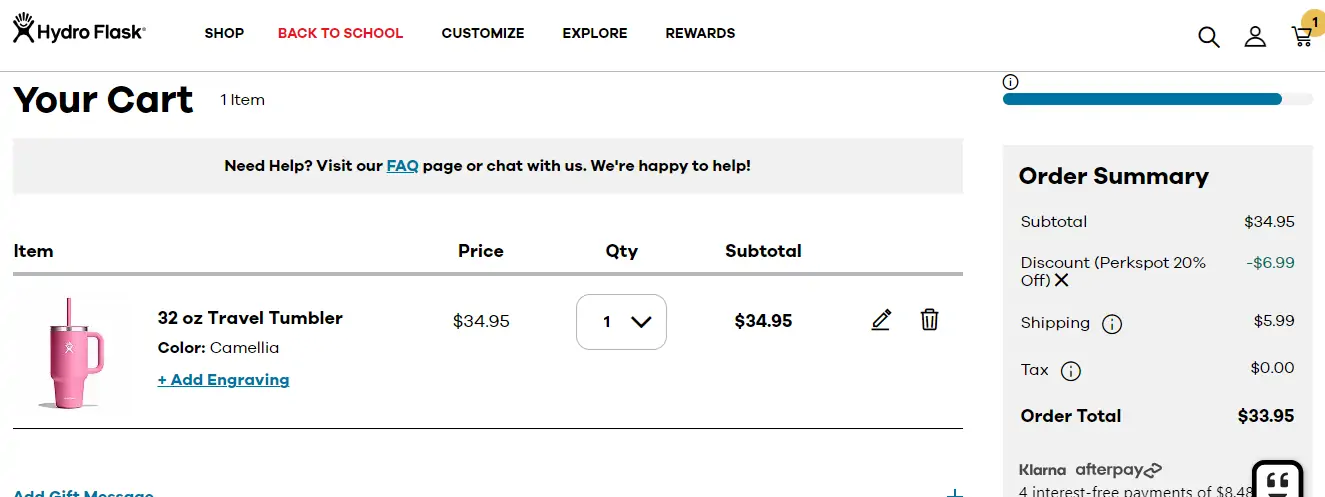Open the search magnifier icon
This screenshot has width=1325, height=497.
[x=1208, y=37]
